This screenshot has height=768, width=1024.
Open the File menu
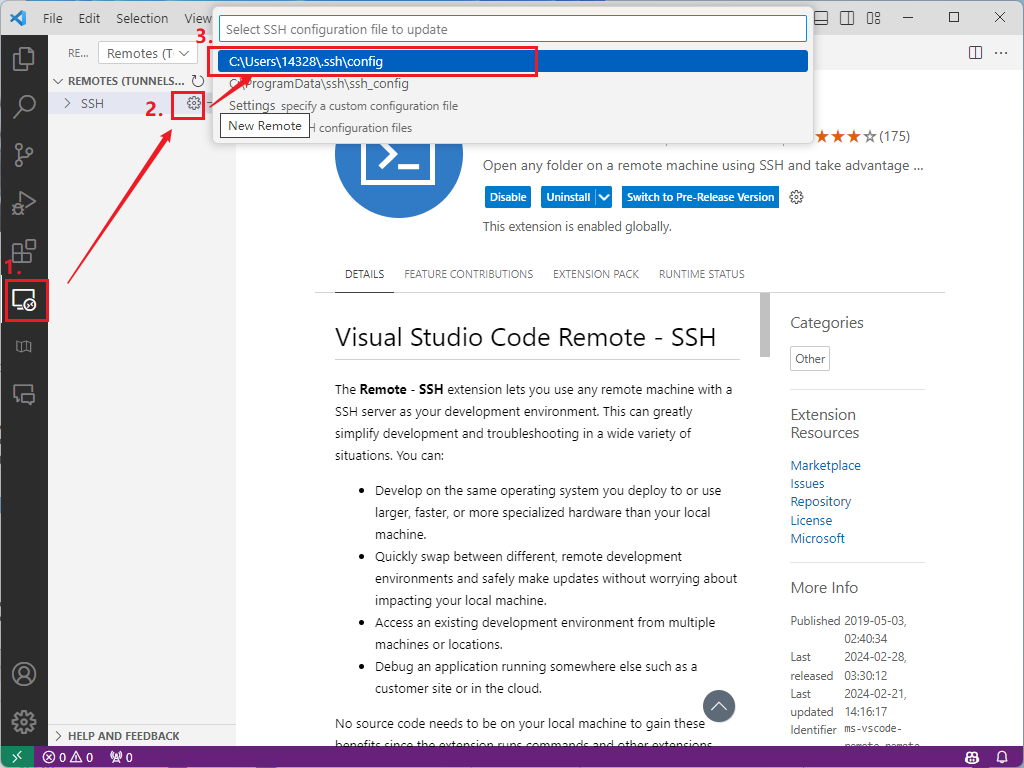click(x=52, y=18)
